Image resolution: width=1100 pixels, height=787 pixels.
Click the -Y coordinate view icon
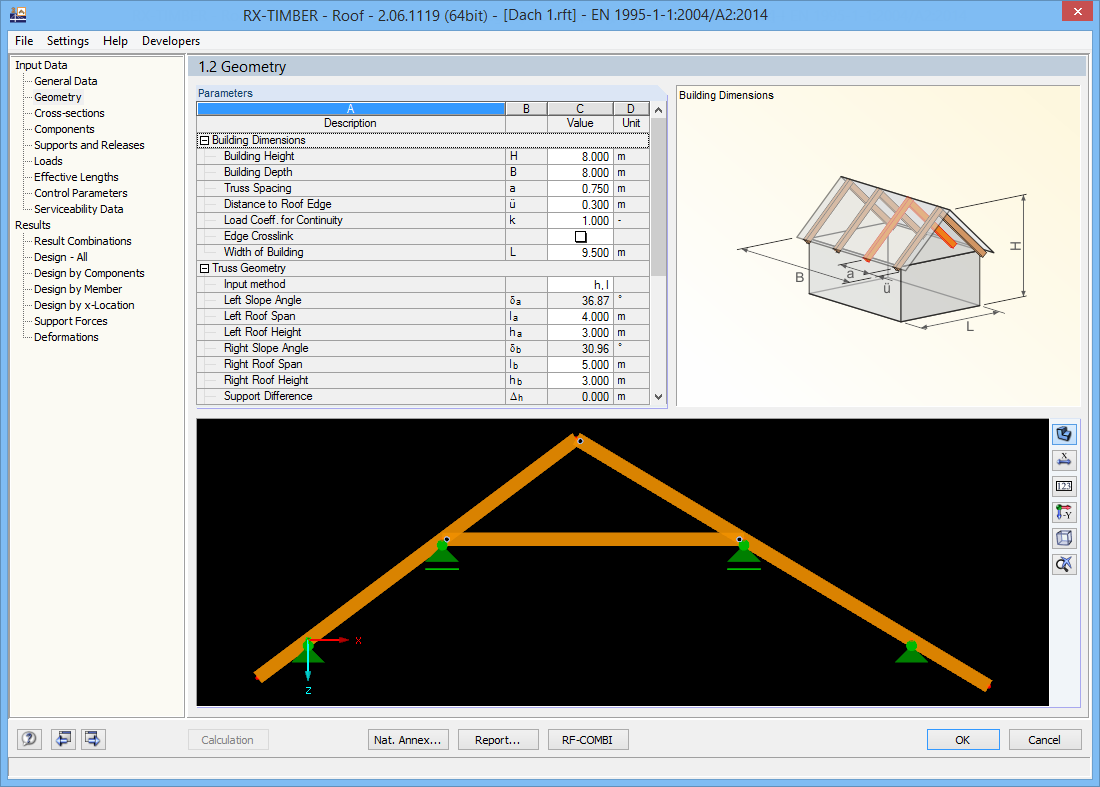(x=1064, y=511)
